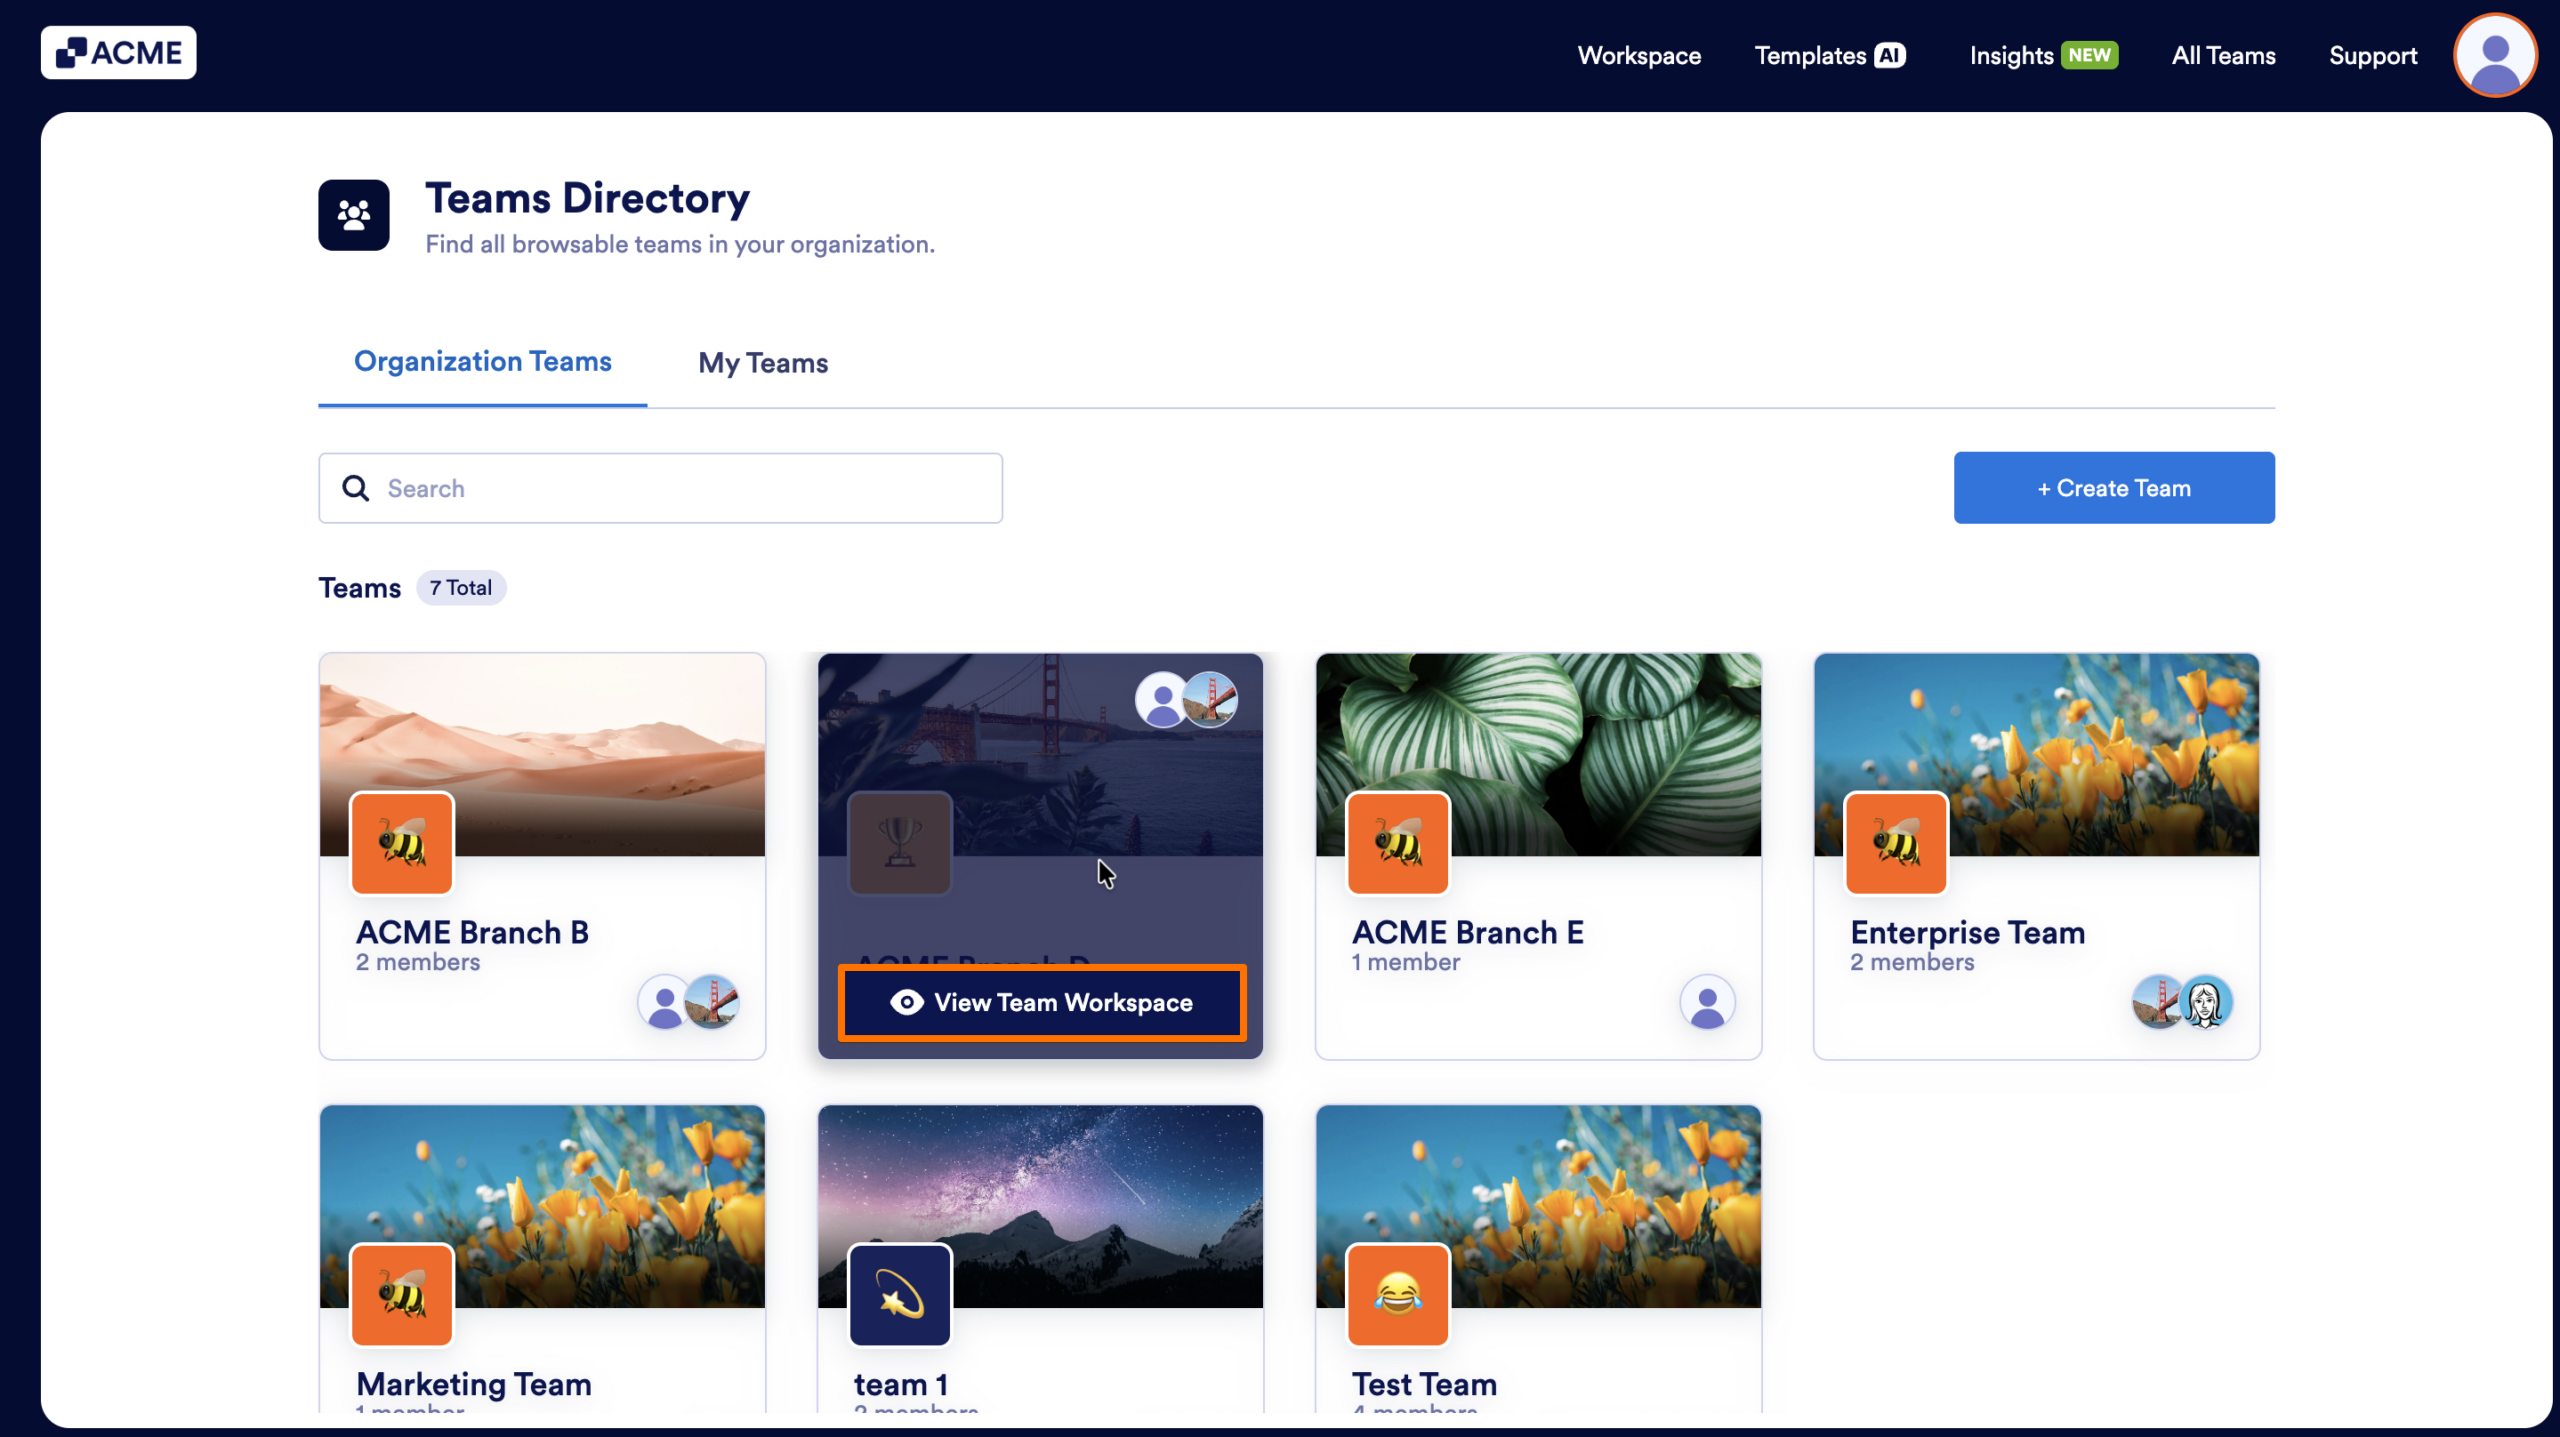Click View Team Workspace button
This screenshot has height=1437, width=2560.
[x=1041, y=1002]
